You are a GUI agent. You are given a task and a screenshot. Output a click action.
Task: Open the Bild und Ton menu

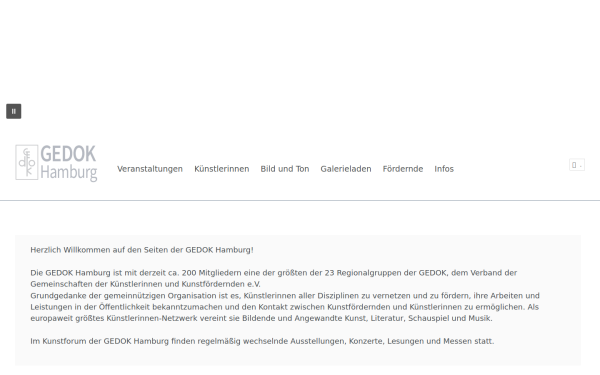(x=285, y=169)
